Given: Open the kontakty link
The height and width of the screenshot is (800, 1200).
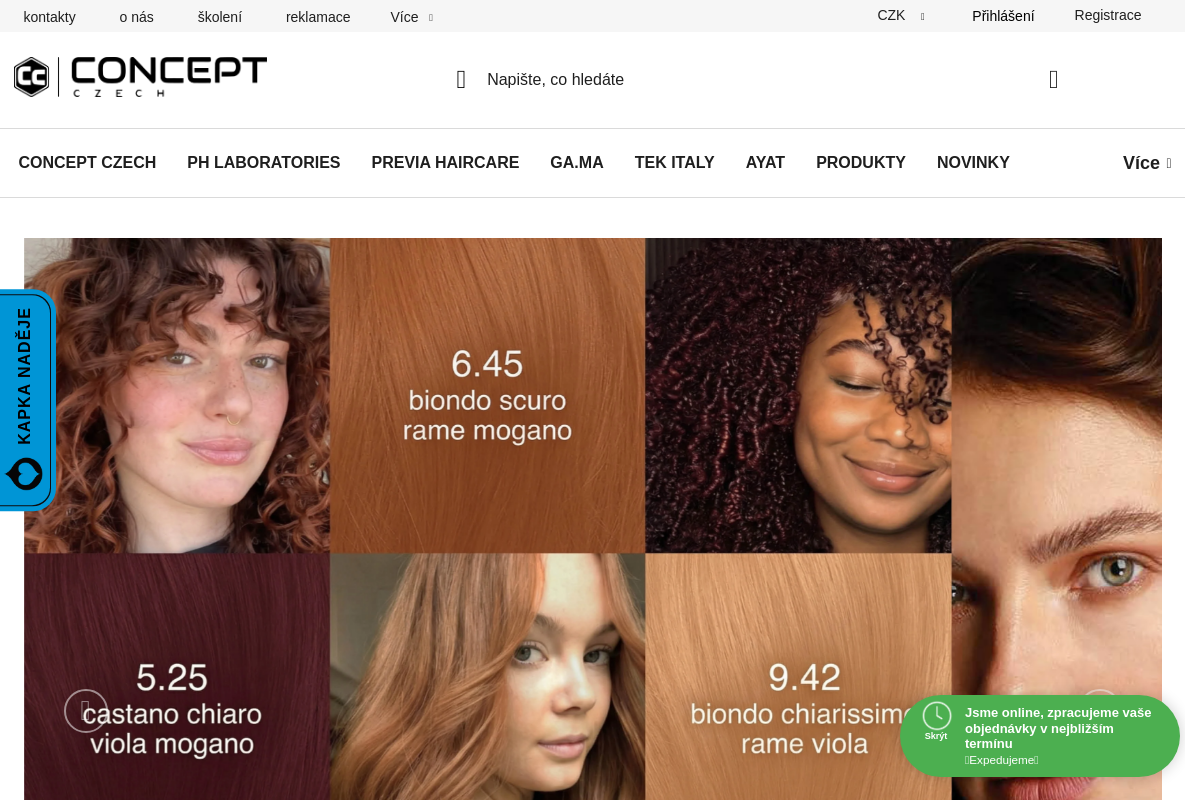Looking at the screenshot, I should click(50, 17).
